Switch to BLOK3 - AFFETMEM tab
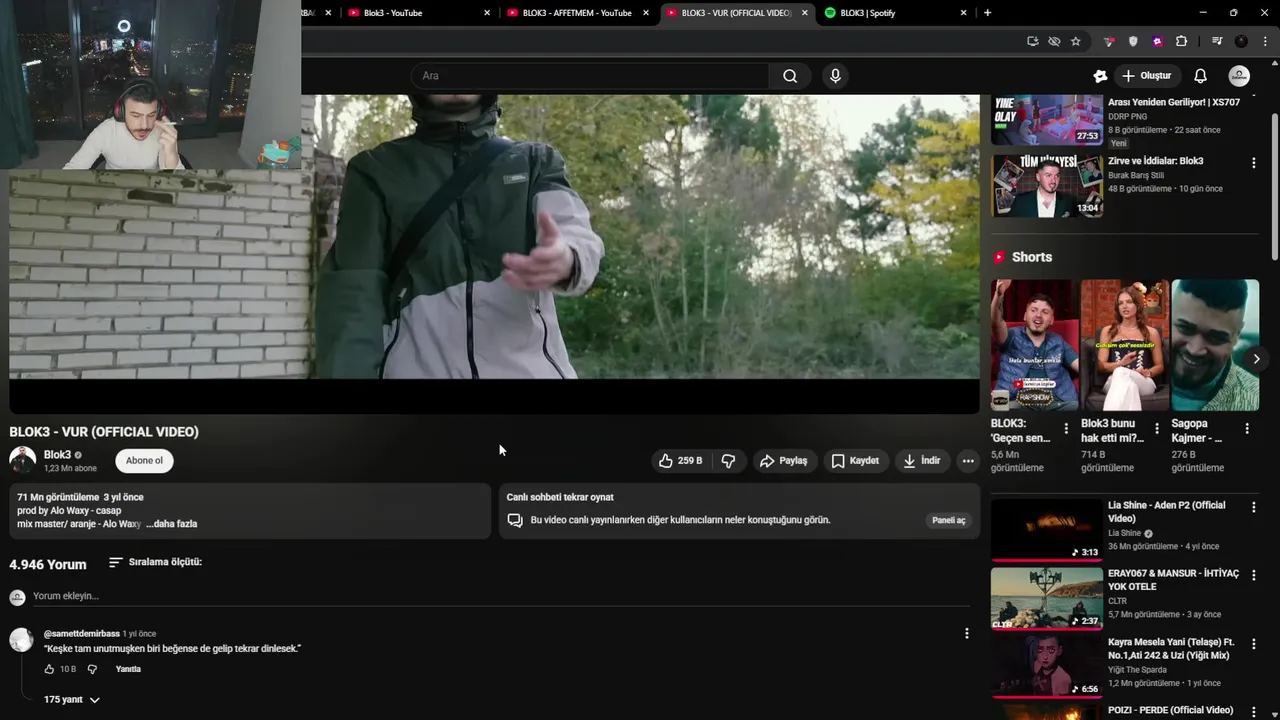 [x=578, y=13]
